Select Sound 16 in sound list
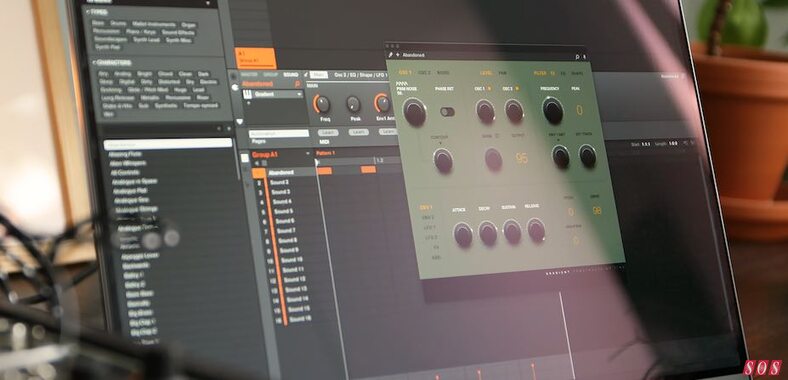The height and width of the screenshot is (380, 788). 300,318
